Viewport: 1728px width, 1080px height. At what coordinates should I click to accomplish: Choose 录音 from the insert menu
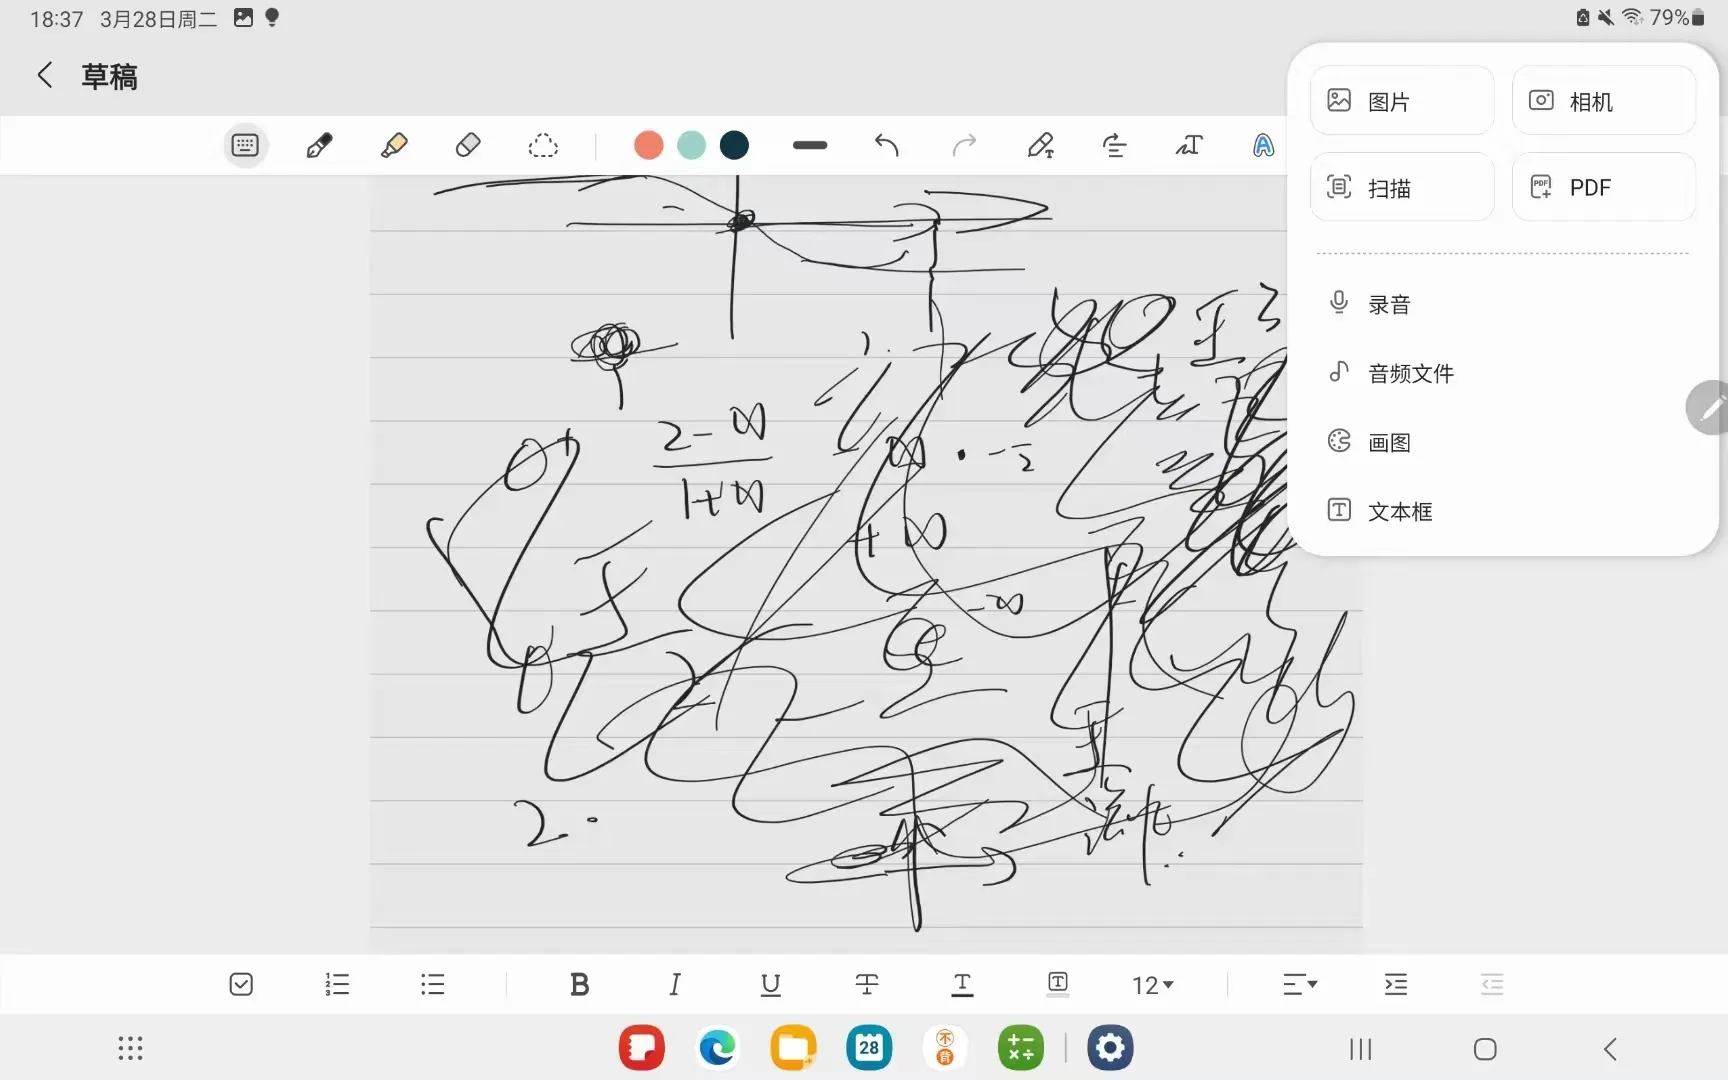(x=1389, y=305)
